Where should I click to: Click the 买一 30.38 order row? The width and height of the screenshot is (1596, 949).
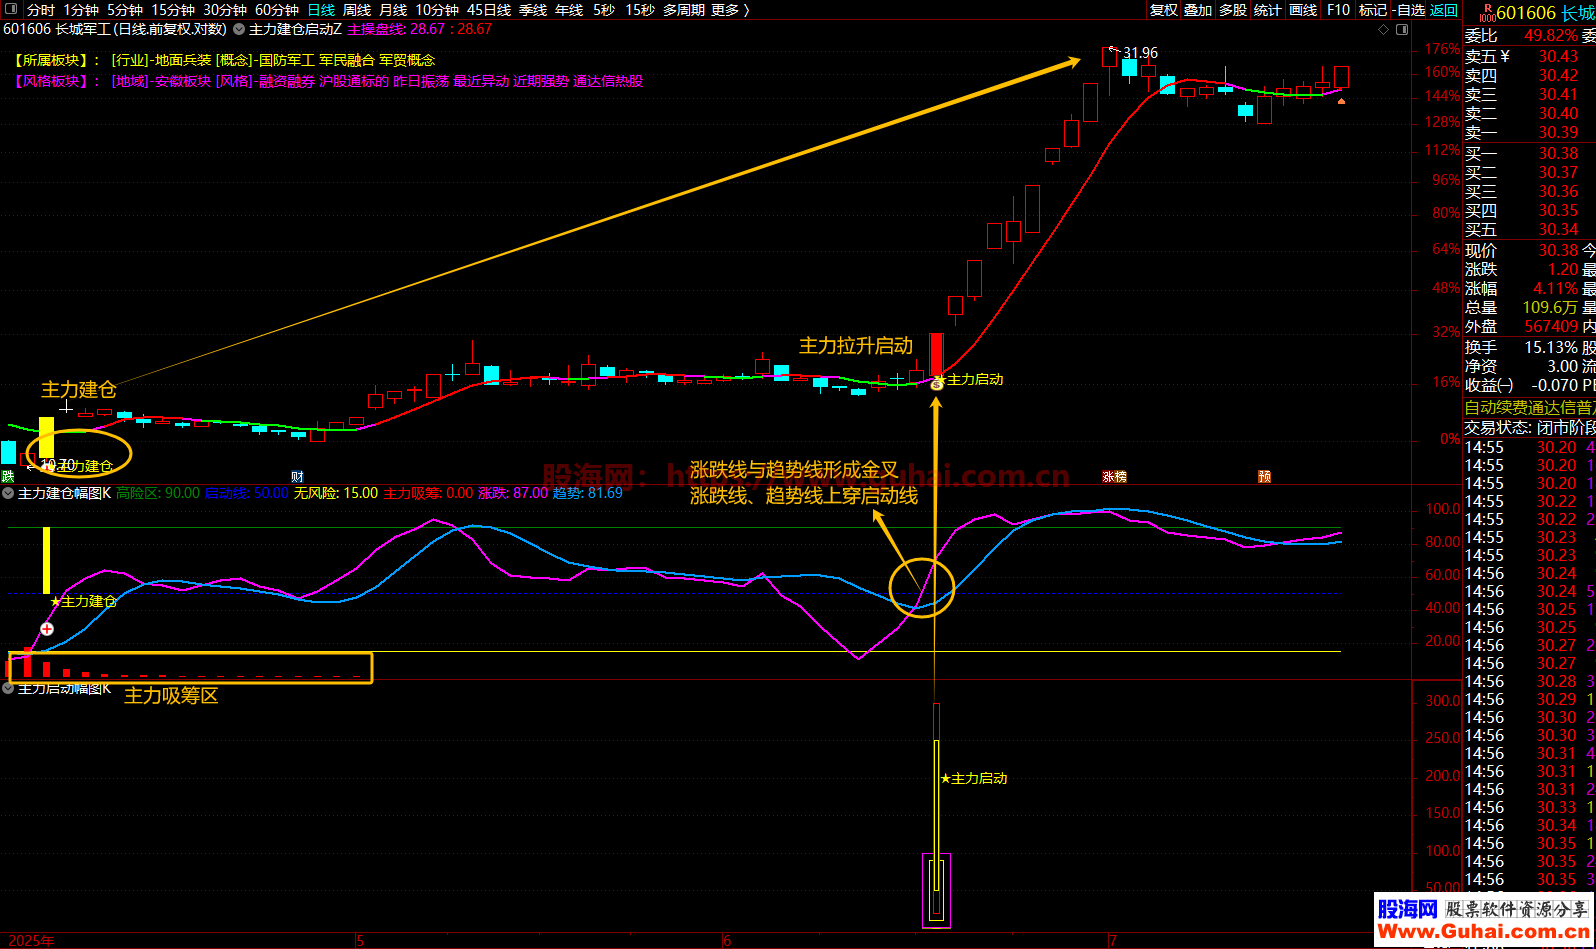1522,153
